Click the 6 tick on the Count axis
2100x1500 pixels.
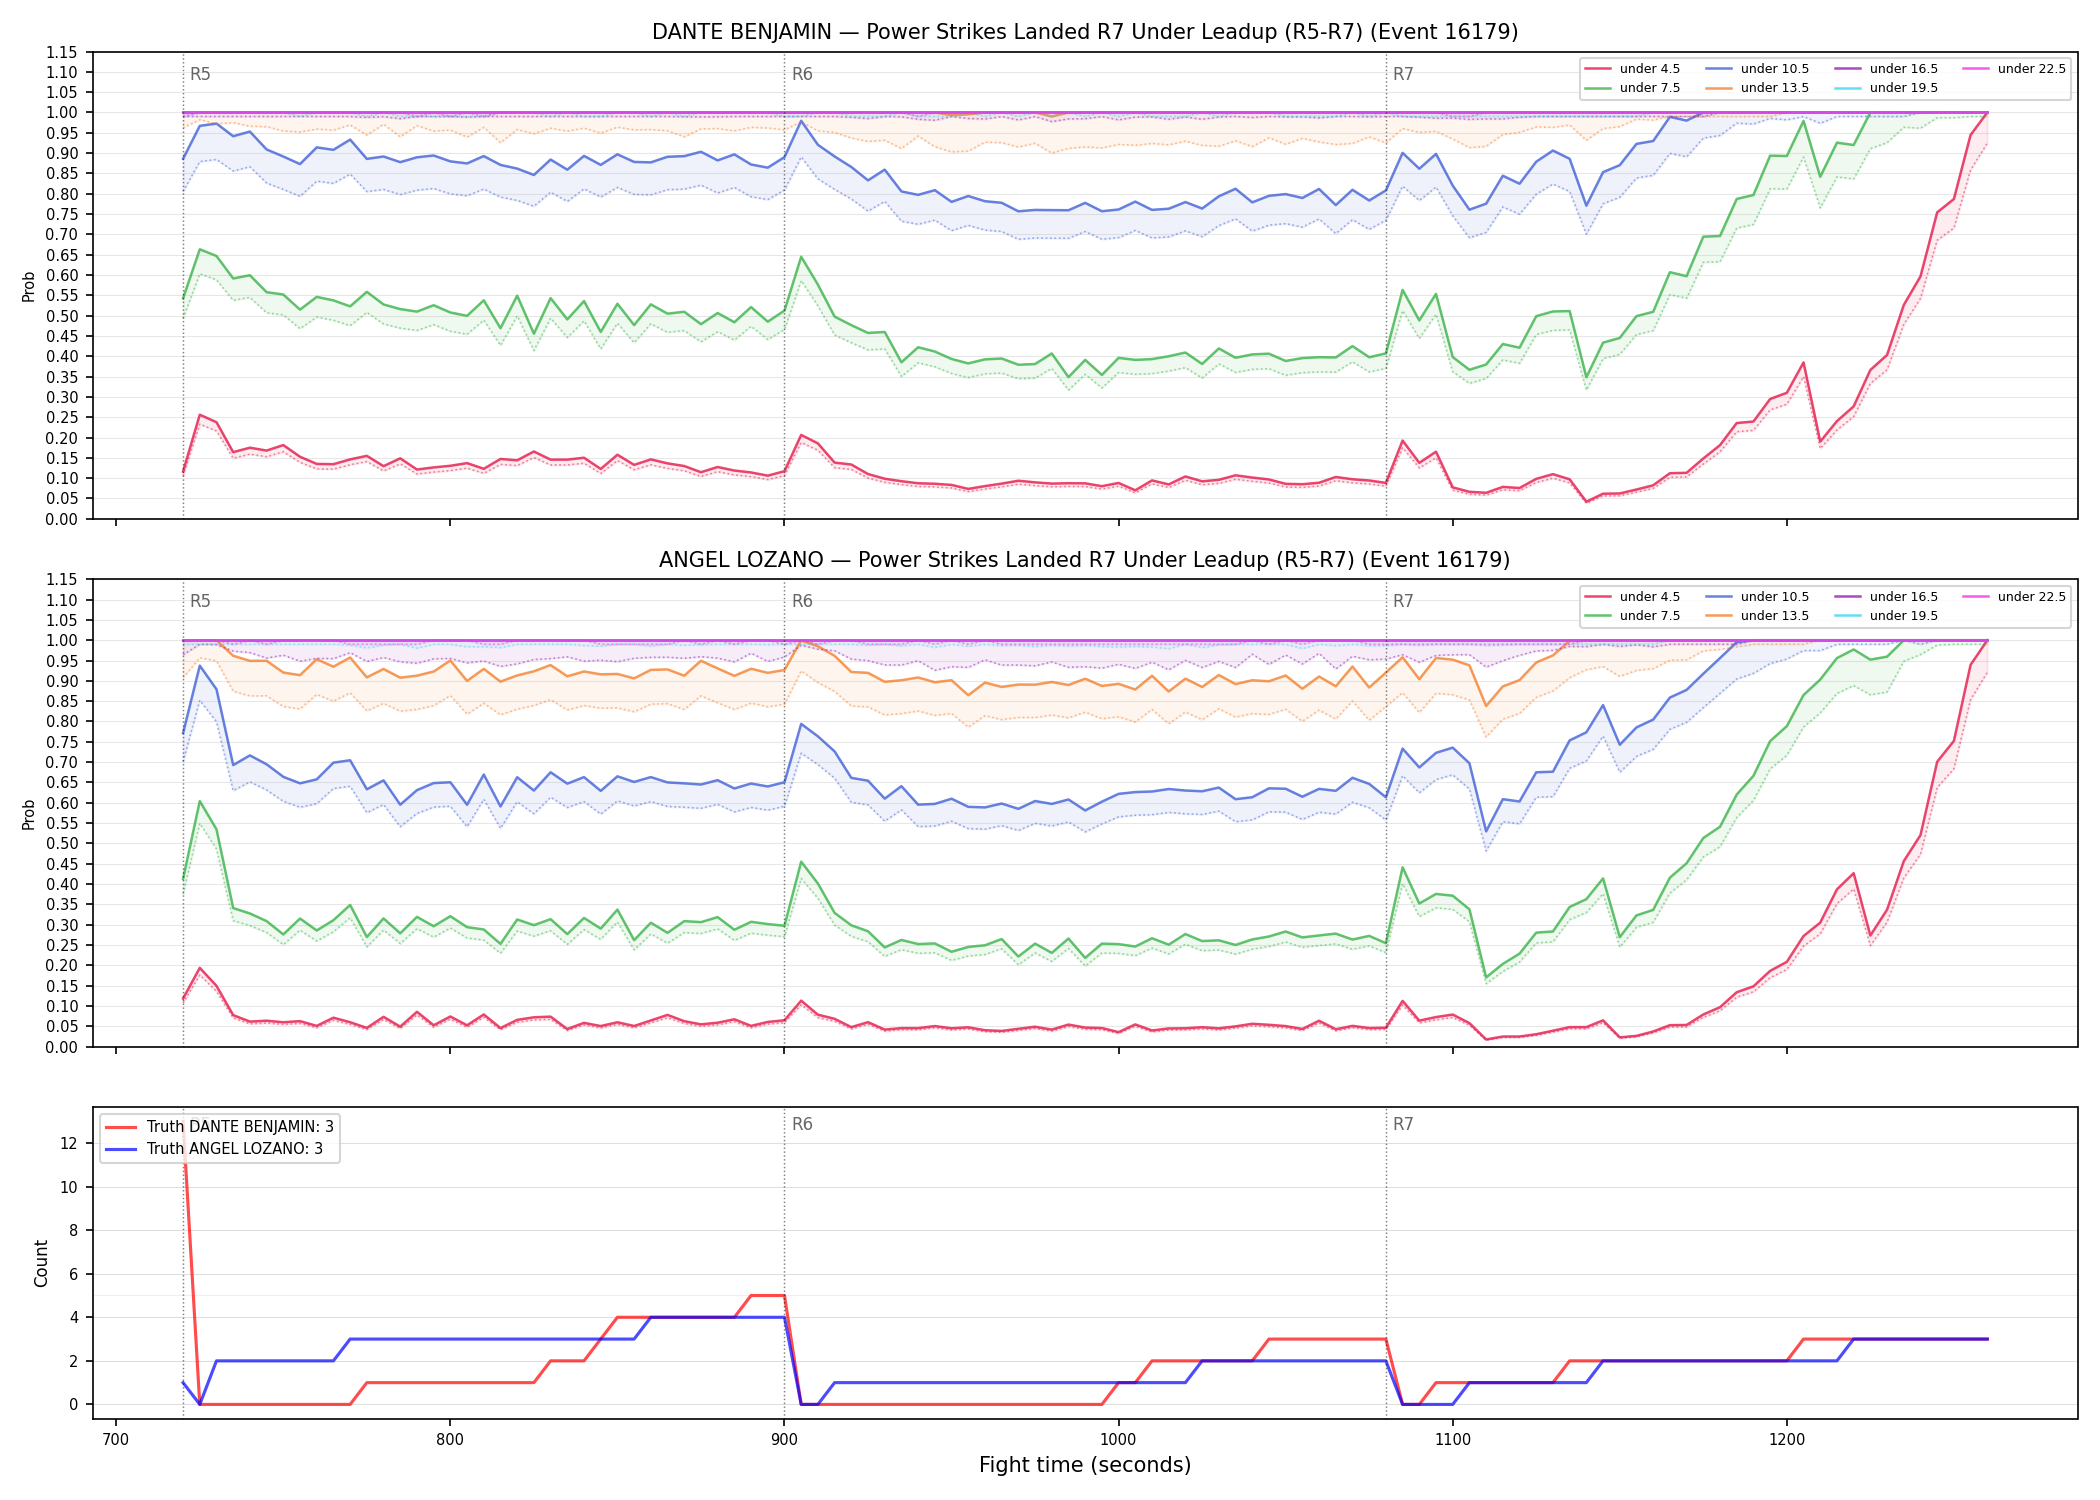pos(73,1274)
